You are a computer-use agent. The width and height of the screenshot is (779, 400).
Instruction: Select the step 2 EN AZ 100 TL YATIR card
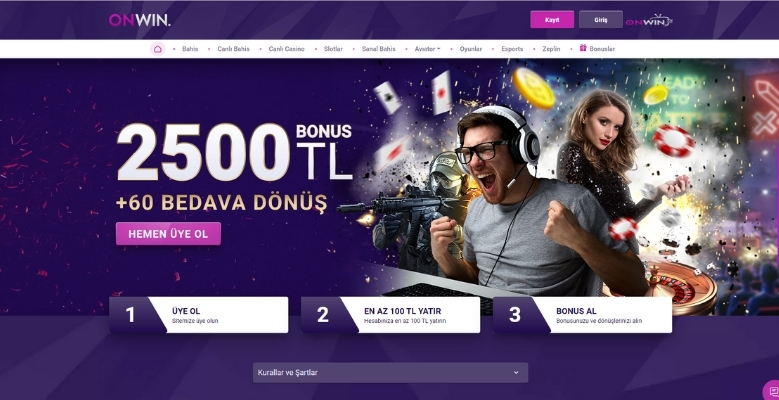pos(390,315)
